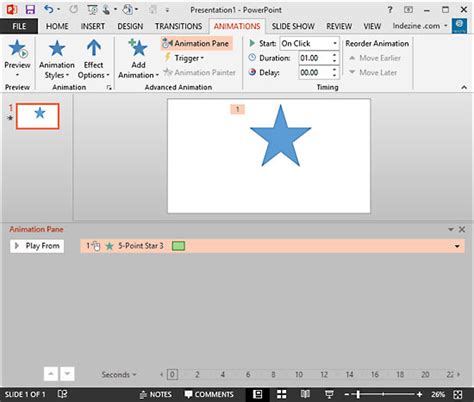Open the PowerPoint Help question mark
This screenshot has height=402, width=474.
pyautogui.click(x=390, y=10)
